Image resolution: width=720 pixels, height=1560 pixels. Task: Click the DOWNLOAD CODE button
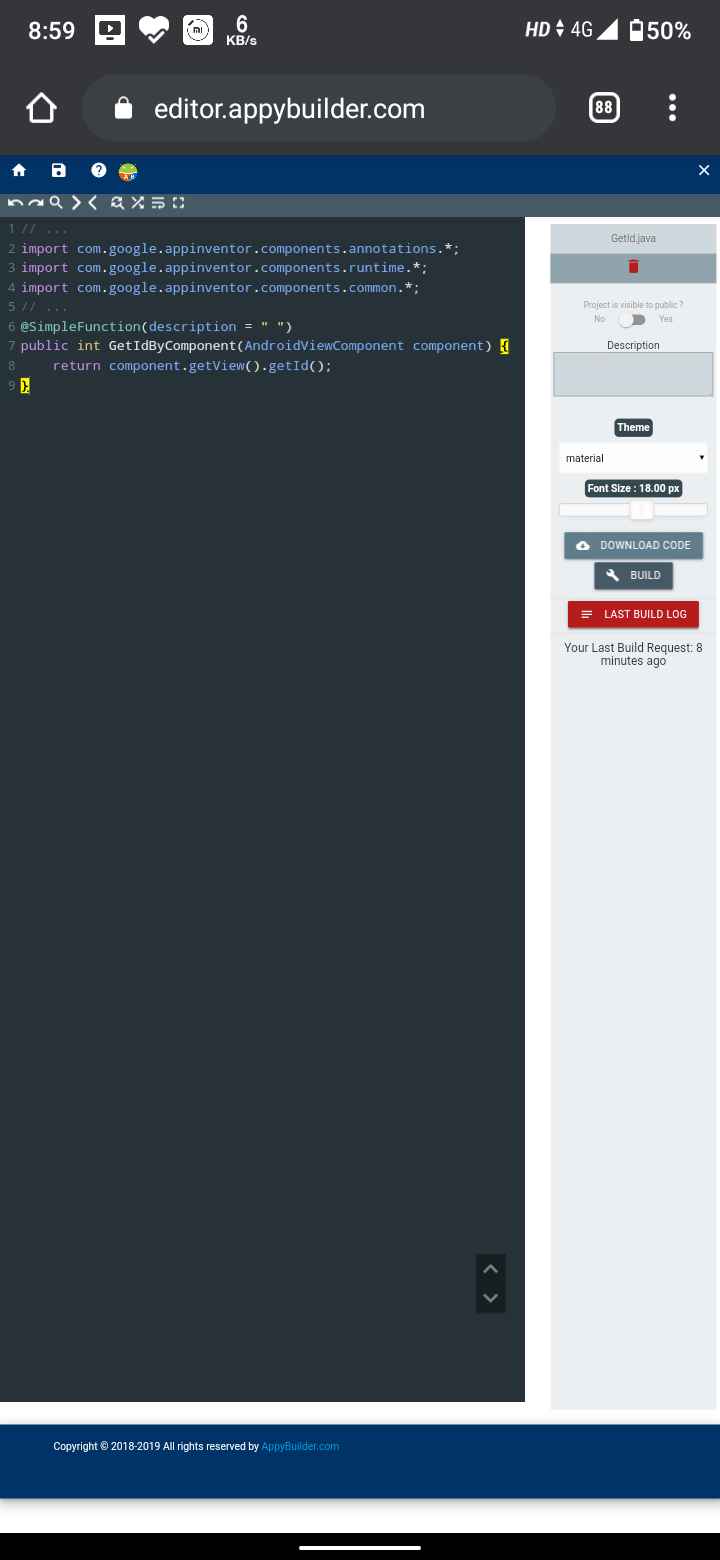tap(633, 545)
